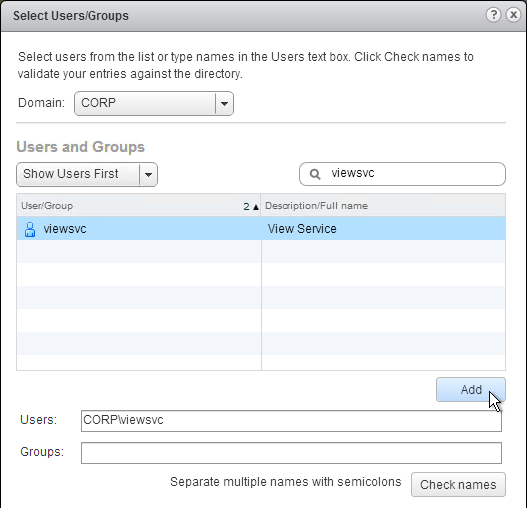Focus the Users text field
Screen dimensions: 527x508
point(291,421)
